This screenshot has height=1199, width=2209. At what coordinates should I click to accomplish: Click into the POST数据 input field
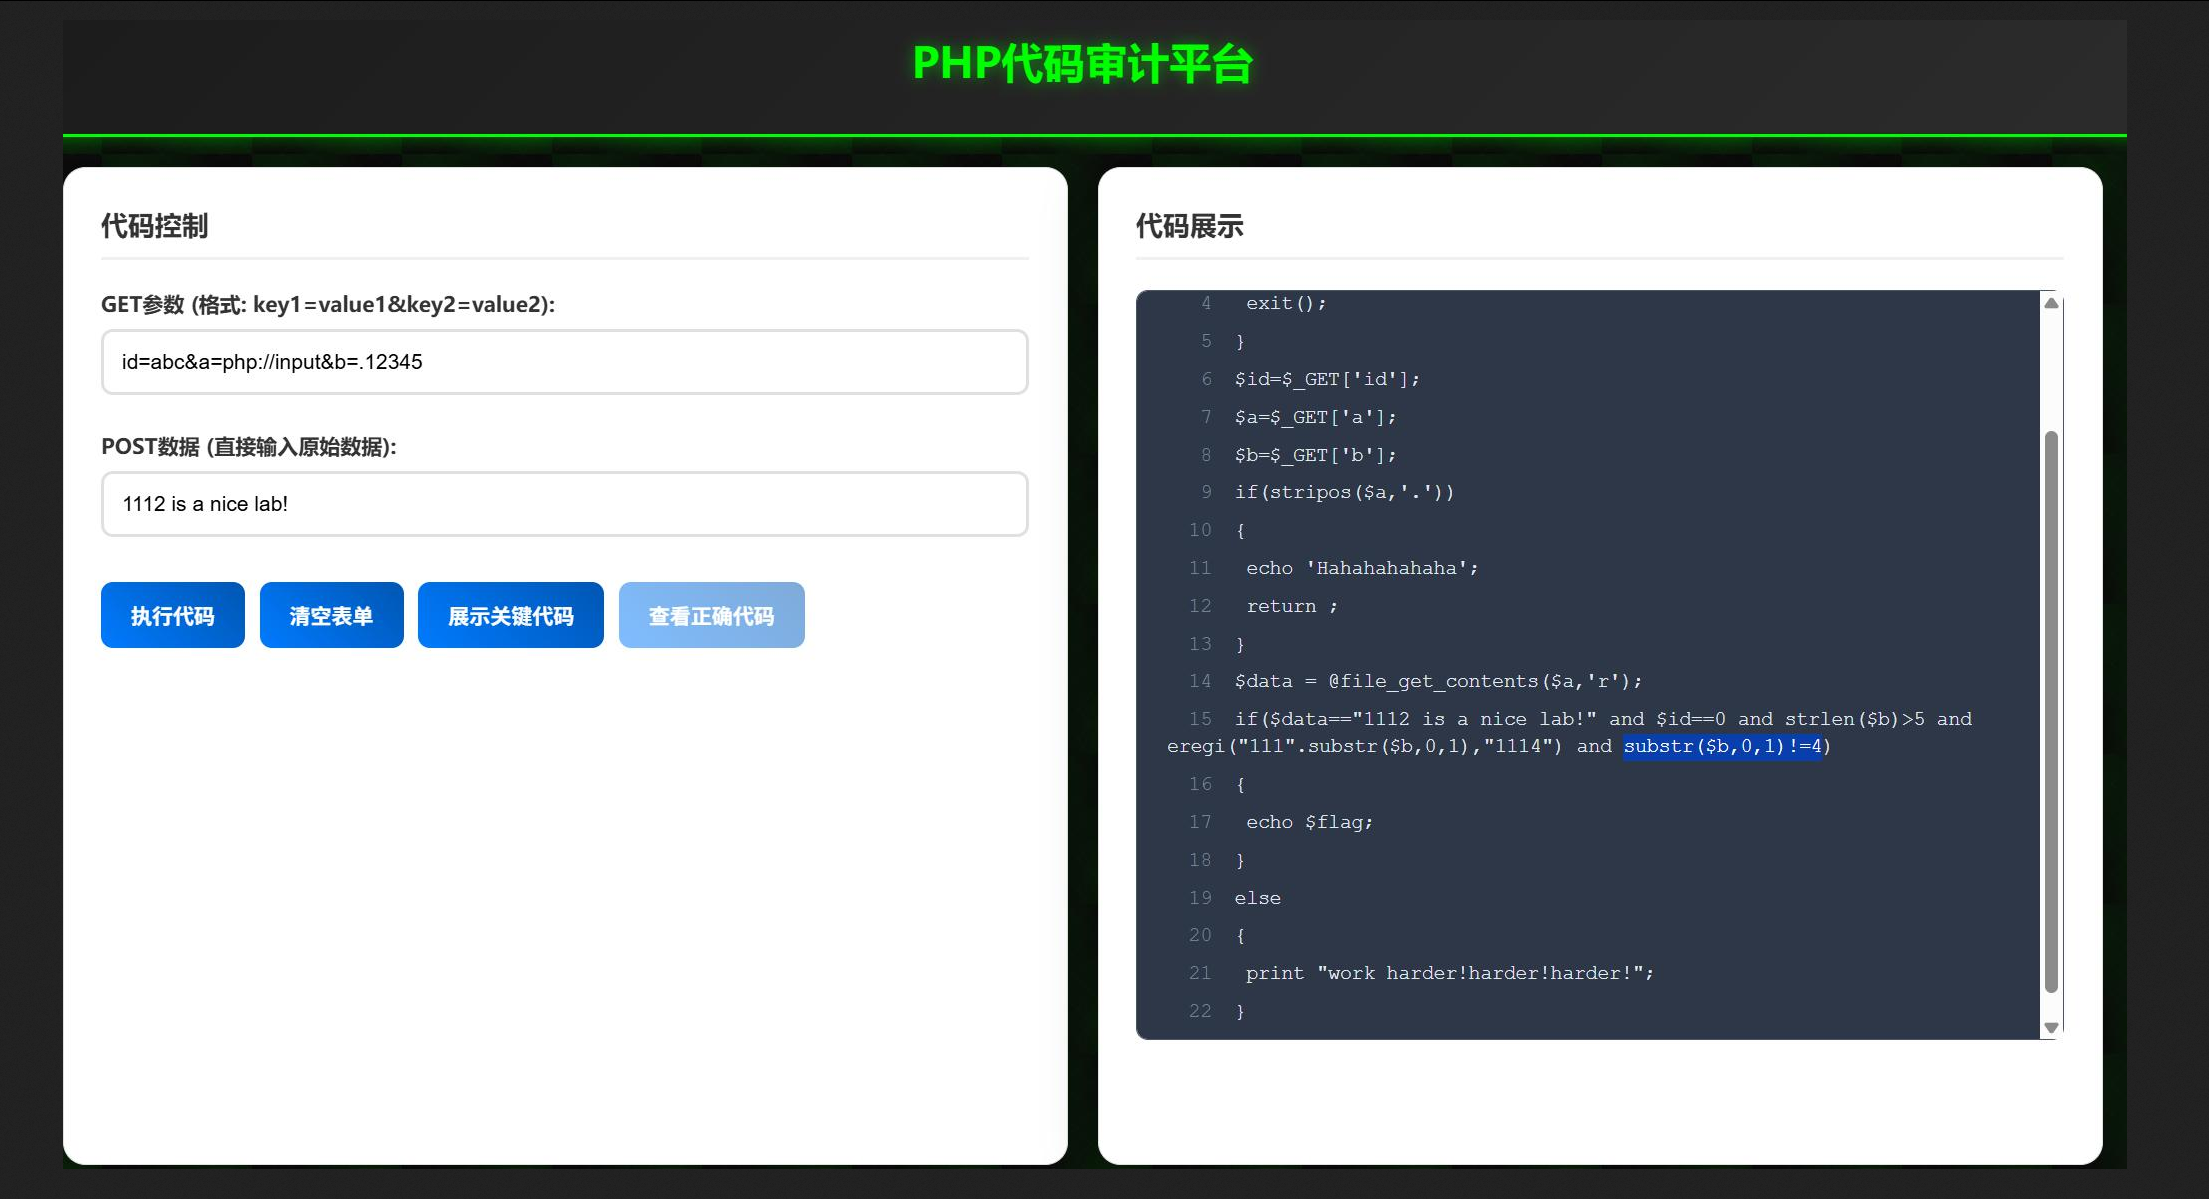click(x=564, y=504)
